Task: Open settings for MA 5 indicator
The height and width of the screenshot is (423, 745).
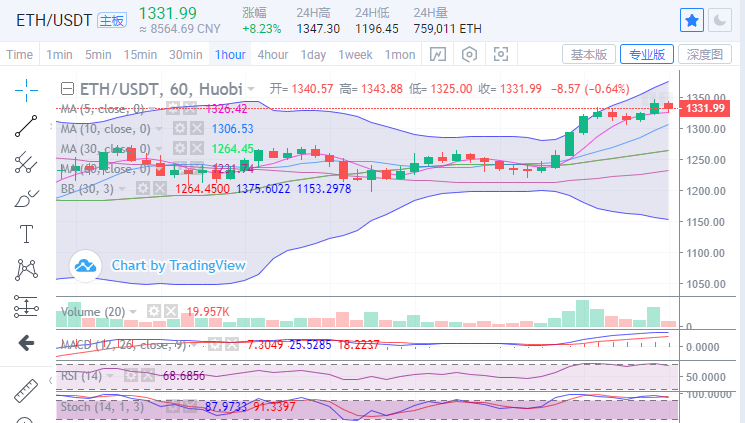Action: [x=173, y=109]
